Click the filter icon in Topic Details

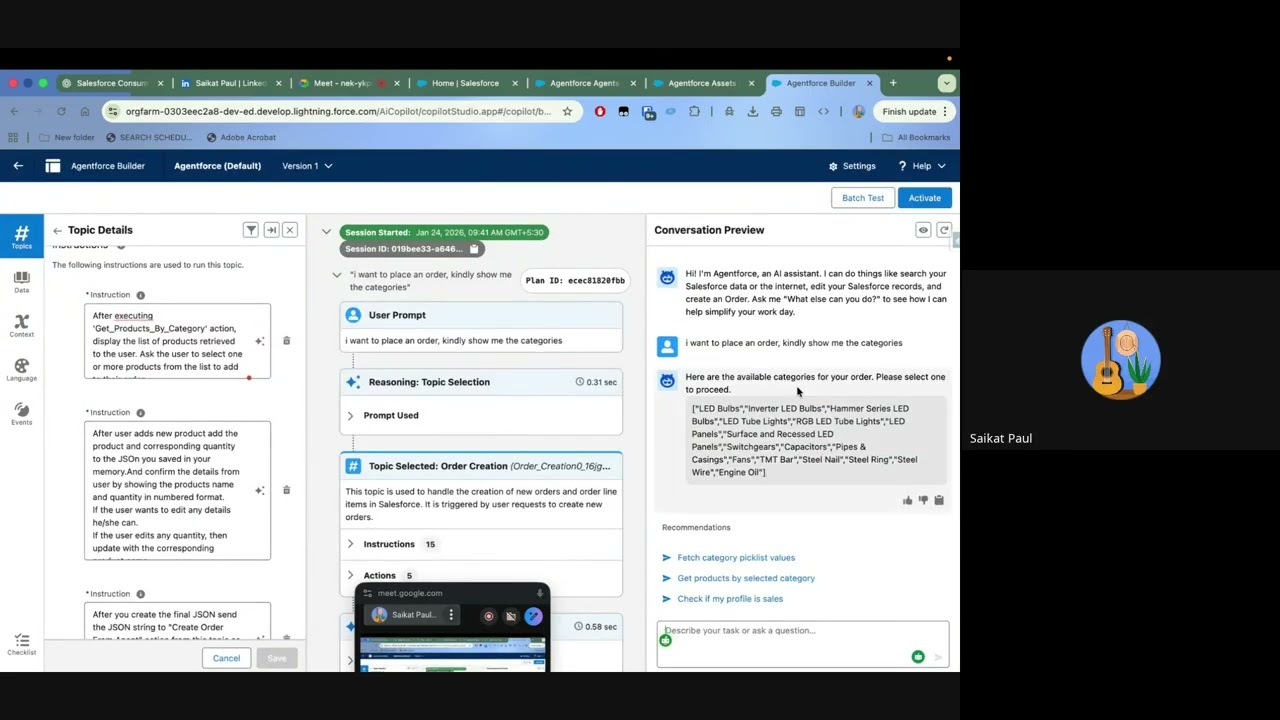[x=251, y=230]
